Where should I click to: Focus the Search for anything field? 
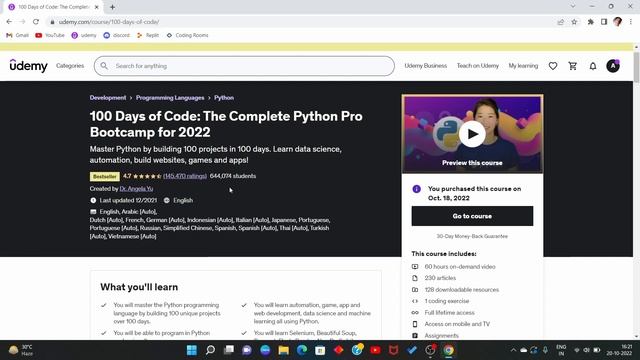pyautogui.click(x=244, y=66)
